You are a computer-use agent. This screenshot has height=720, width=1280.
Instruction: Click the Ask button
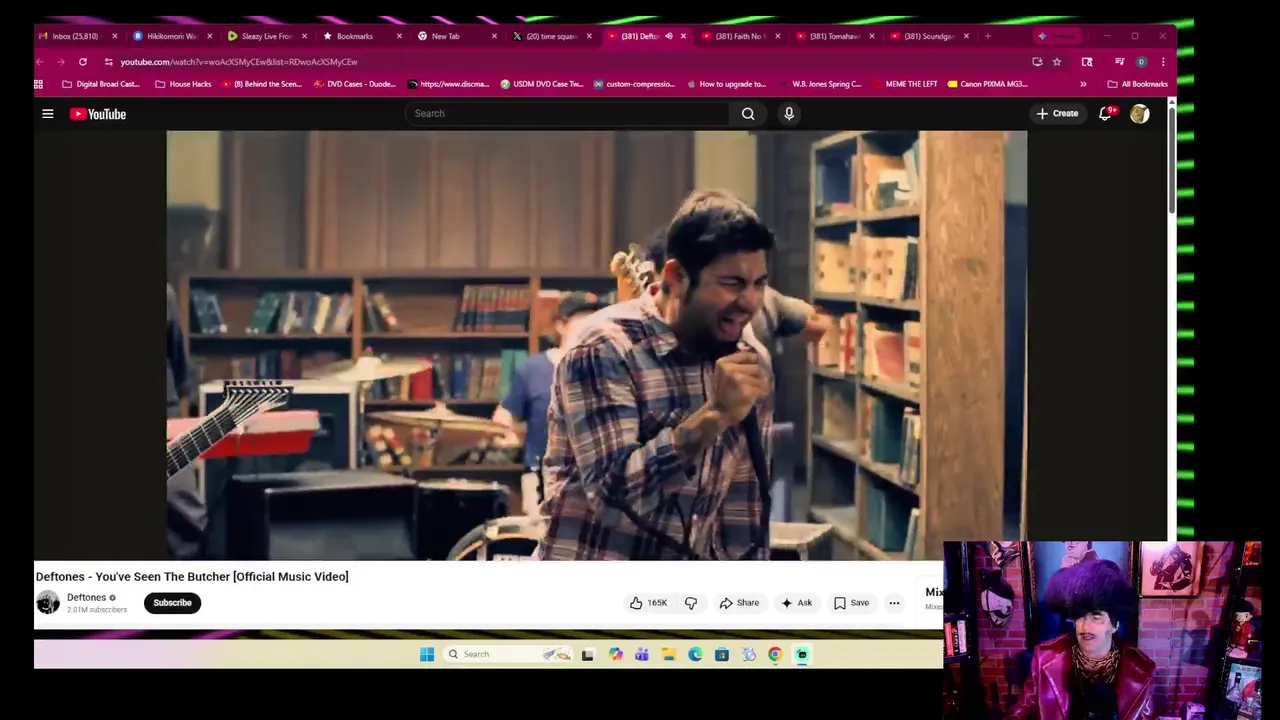797,603
